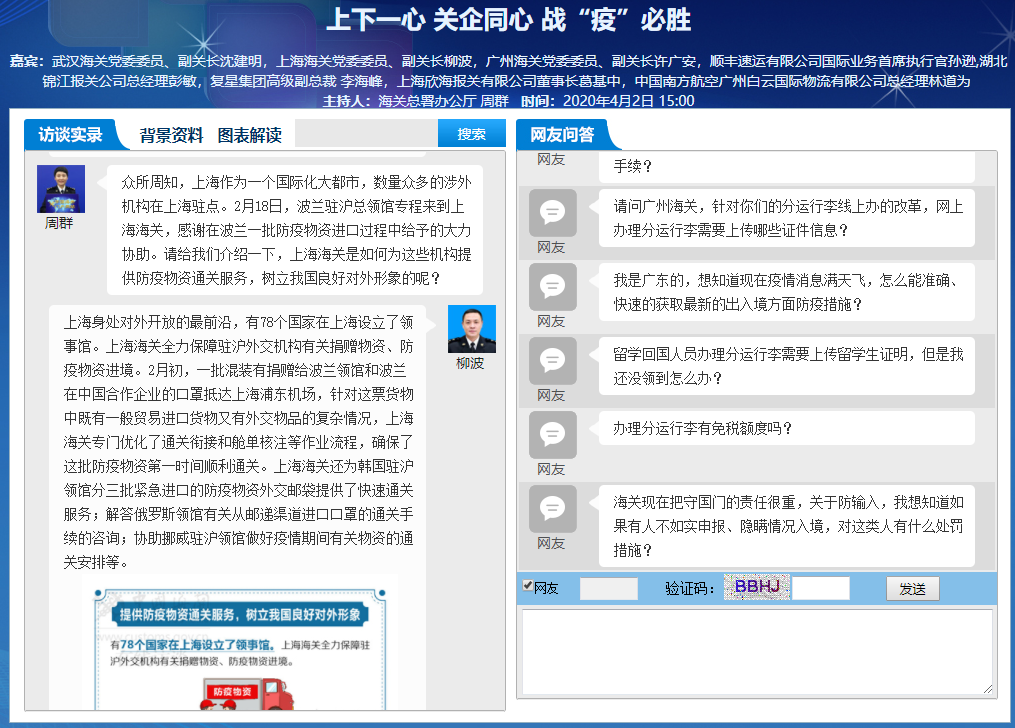Click chat icon beside 留学回国人员 question
The image size is (1015, 728).
[x=553, y=360]
